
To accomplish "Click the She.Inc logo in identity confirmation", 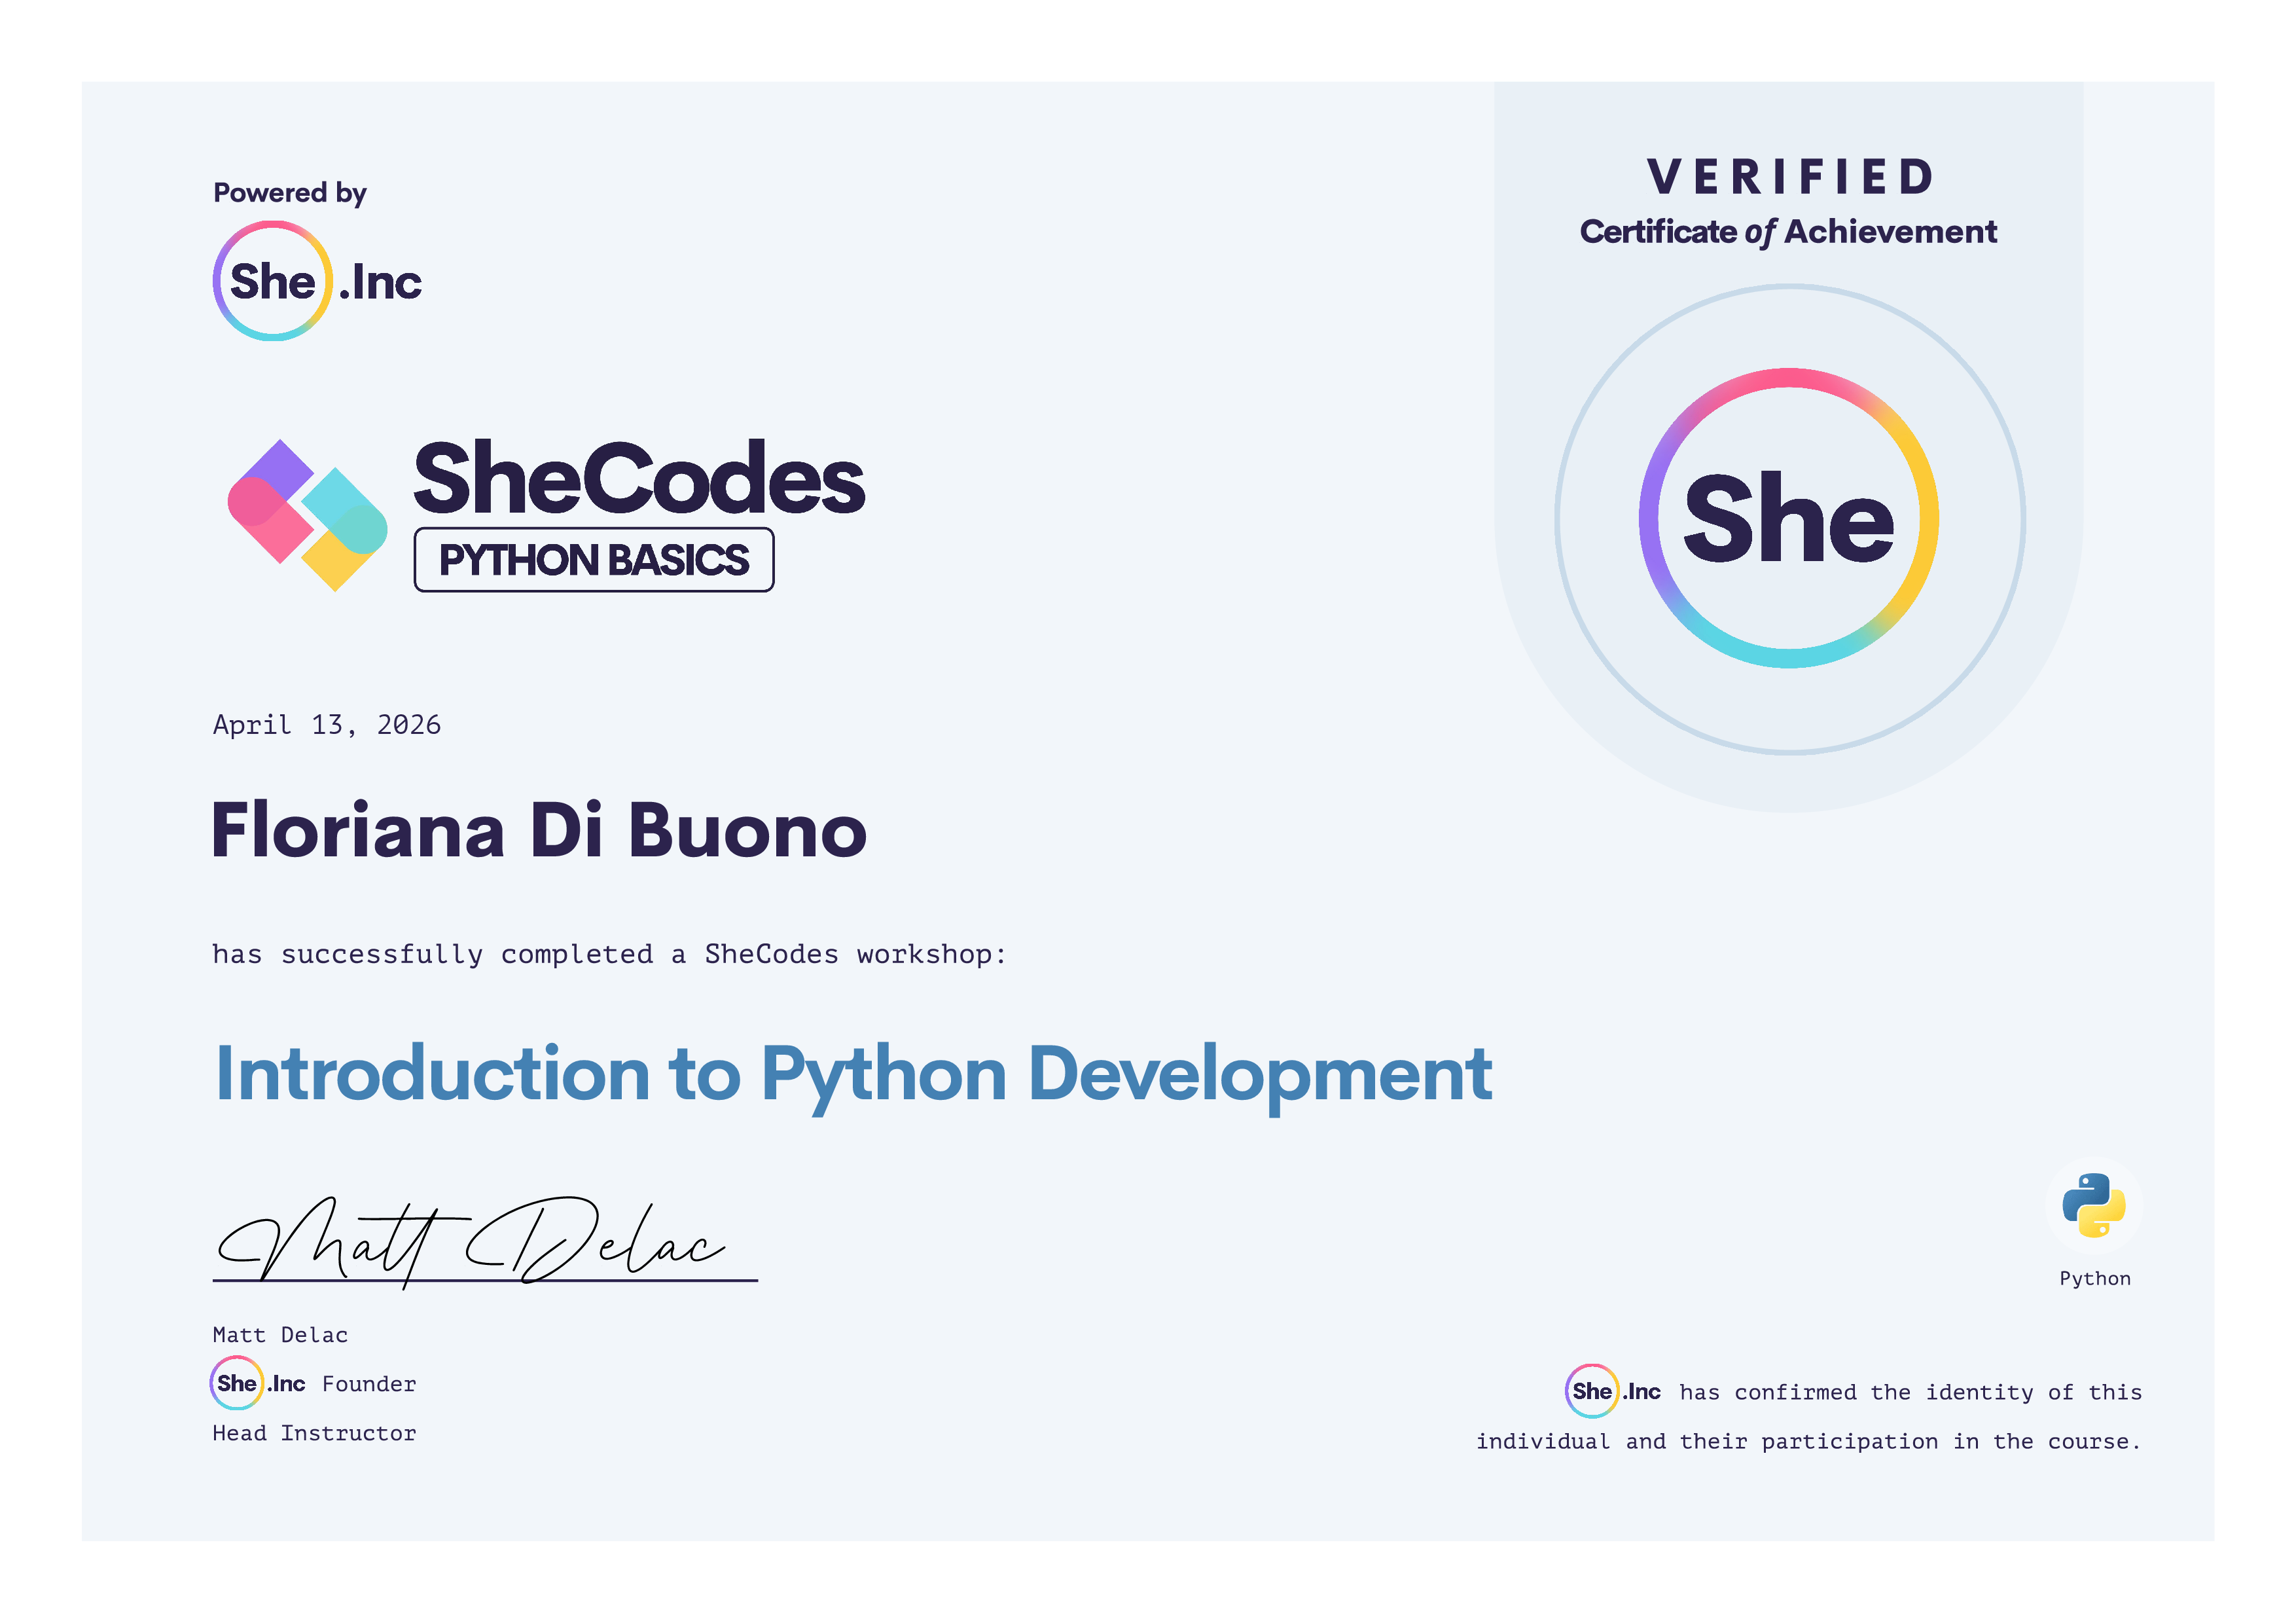I will [1612, 1391].
